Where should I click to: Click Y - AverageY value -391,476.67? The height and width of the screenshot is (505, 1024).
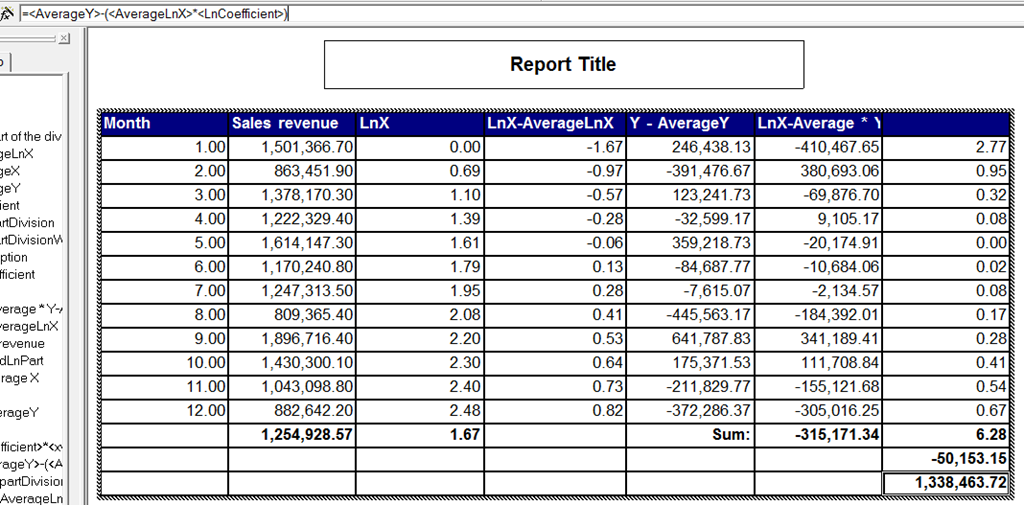pos(690,171)
